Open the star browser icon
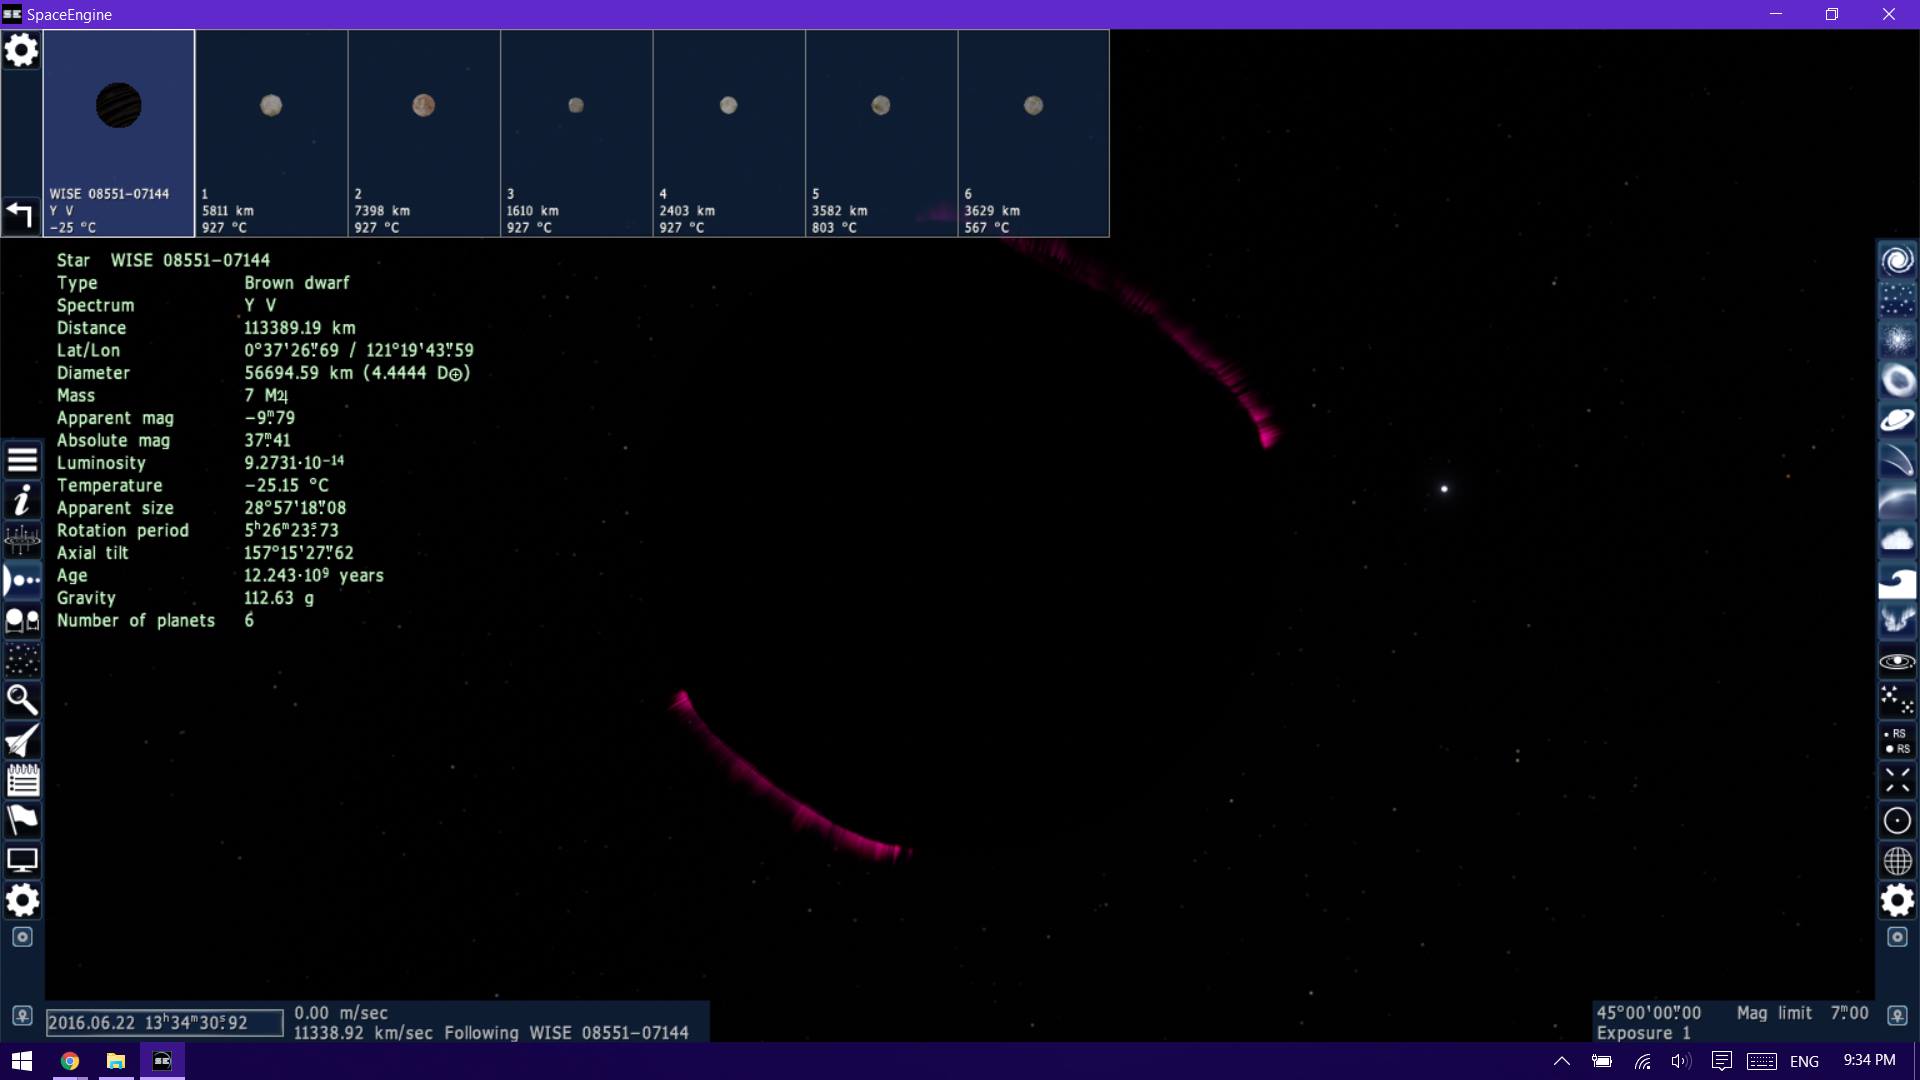This screenshot has width=1920, height=1080. pos(22,660)
